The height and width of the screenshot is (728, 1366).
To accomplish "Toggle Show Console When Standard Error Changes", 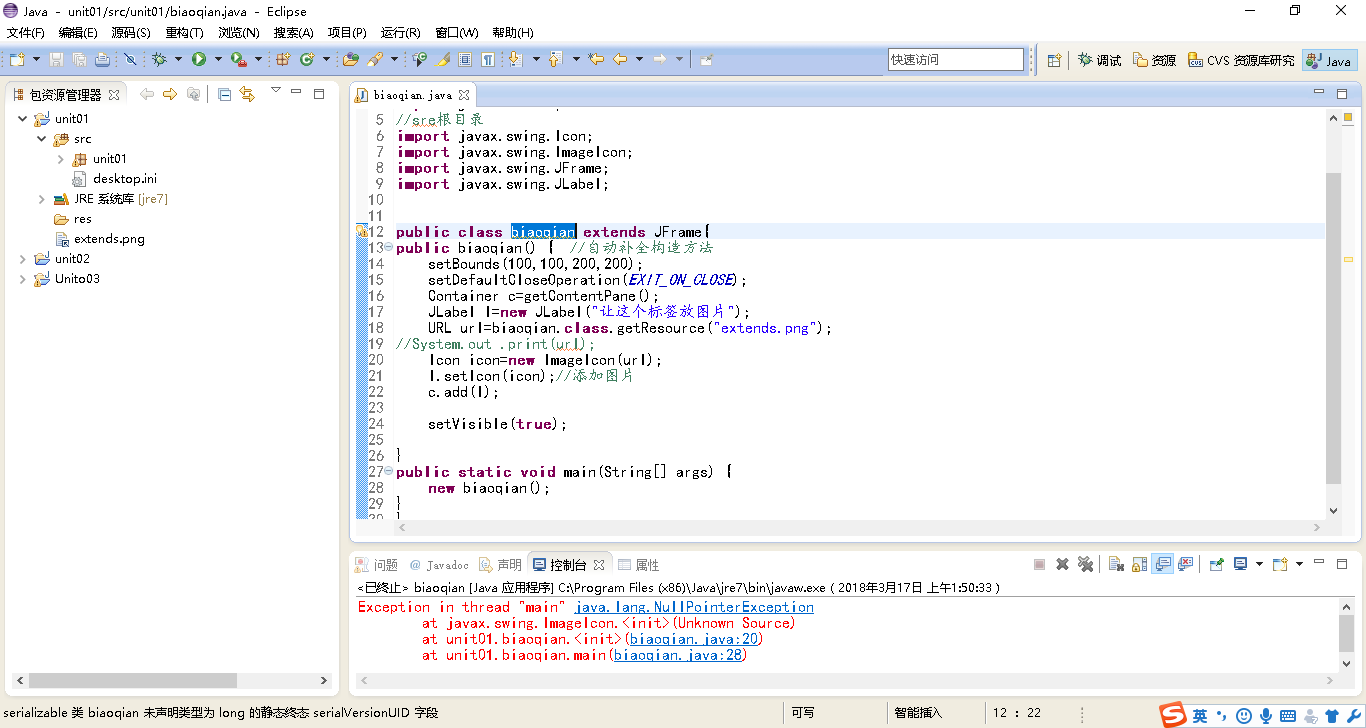I will (1186, 564).
